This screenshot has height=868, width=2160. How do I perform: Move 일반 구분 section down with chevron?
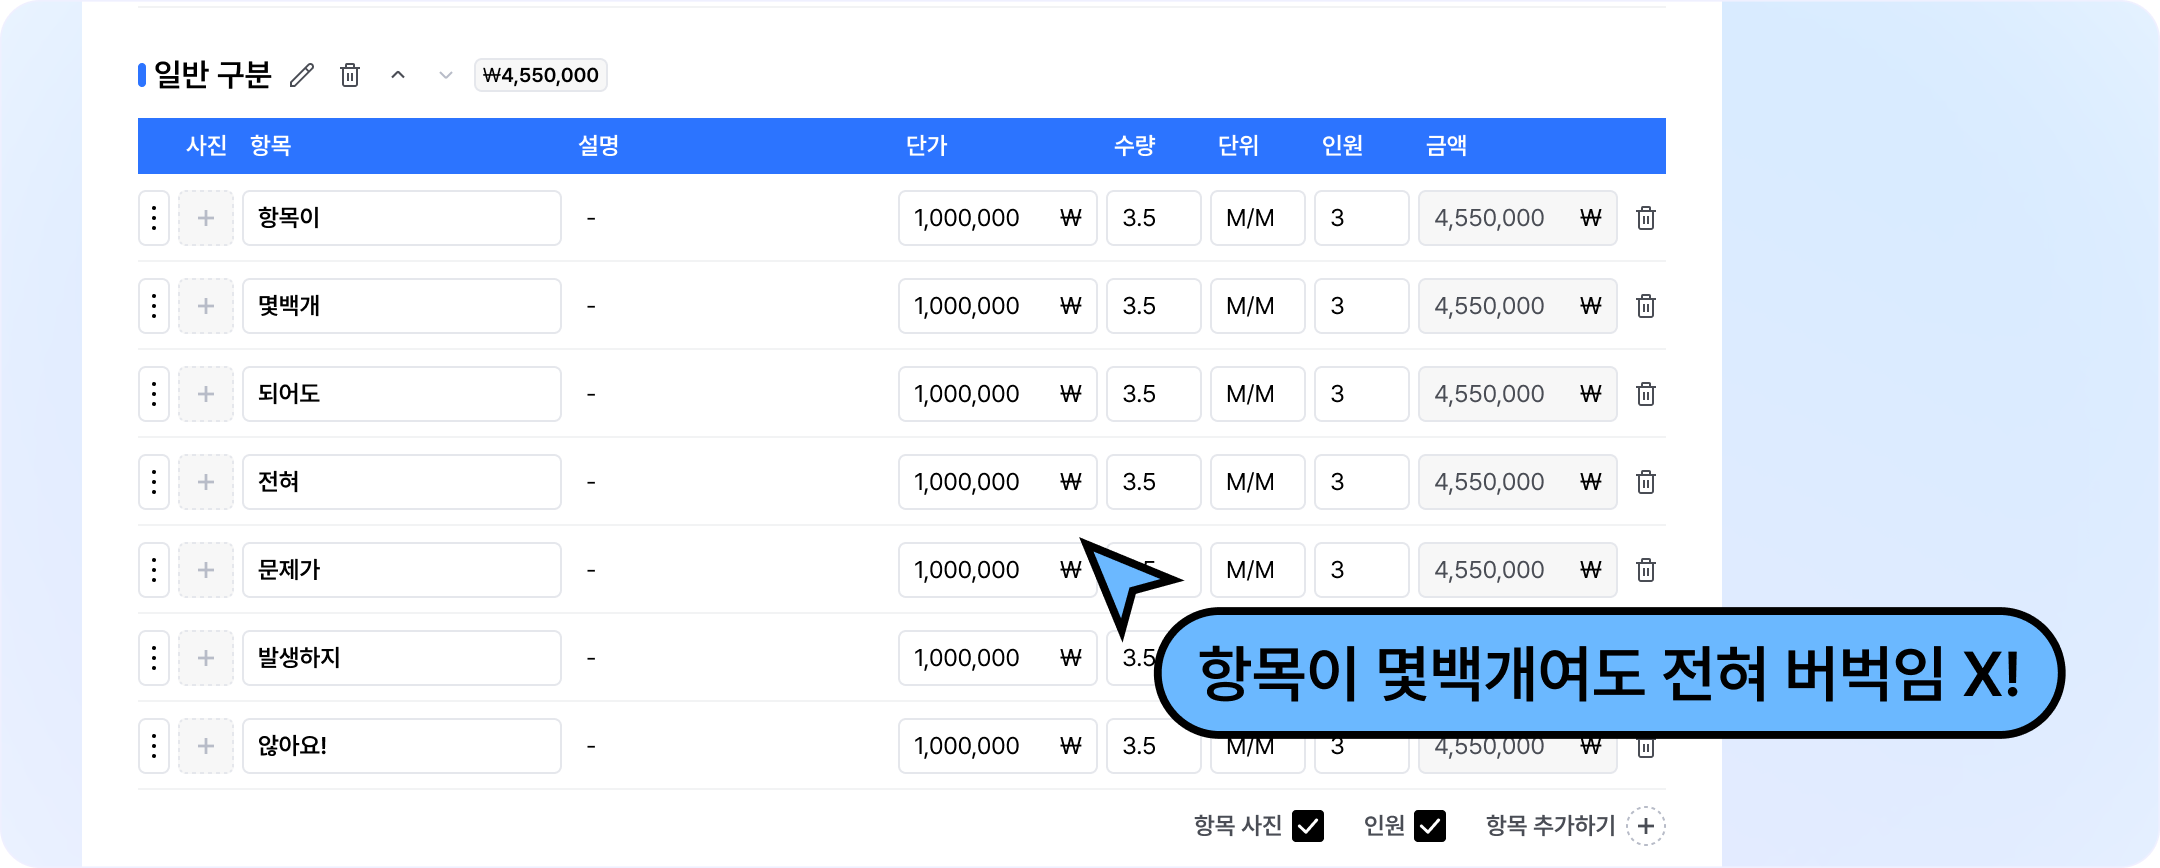tap(446, 75)
